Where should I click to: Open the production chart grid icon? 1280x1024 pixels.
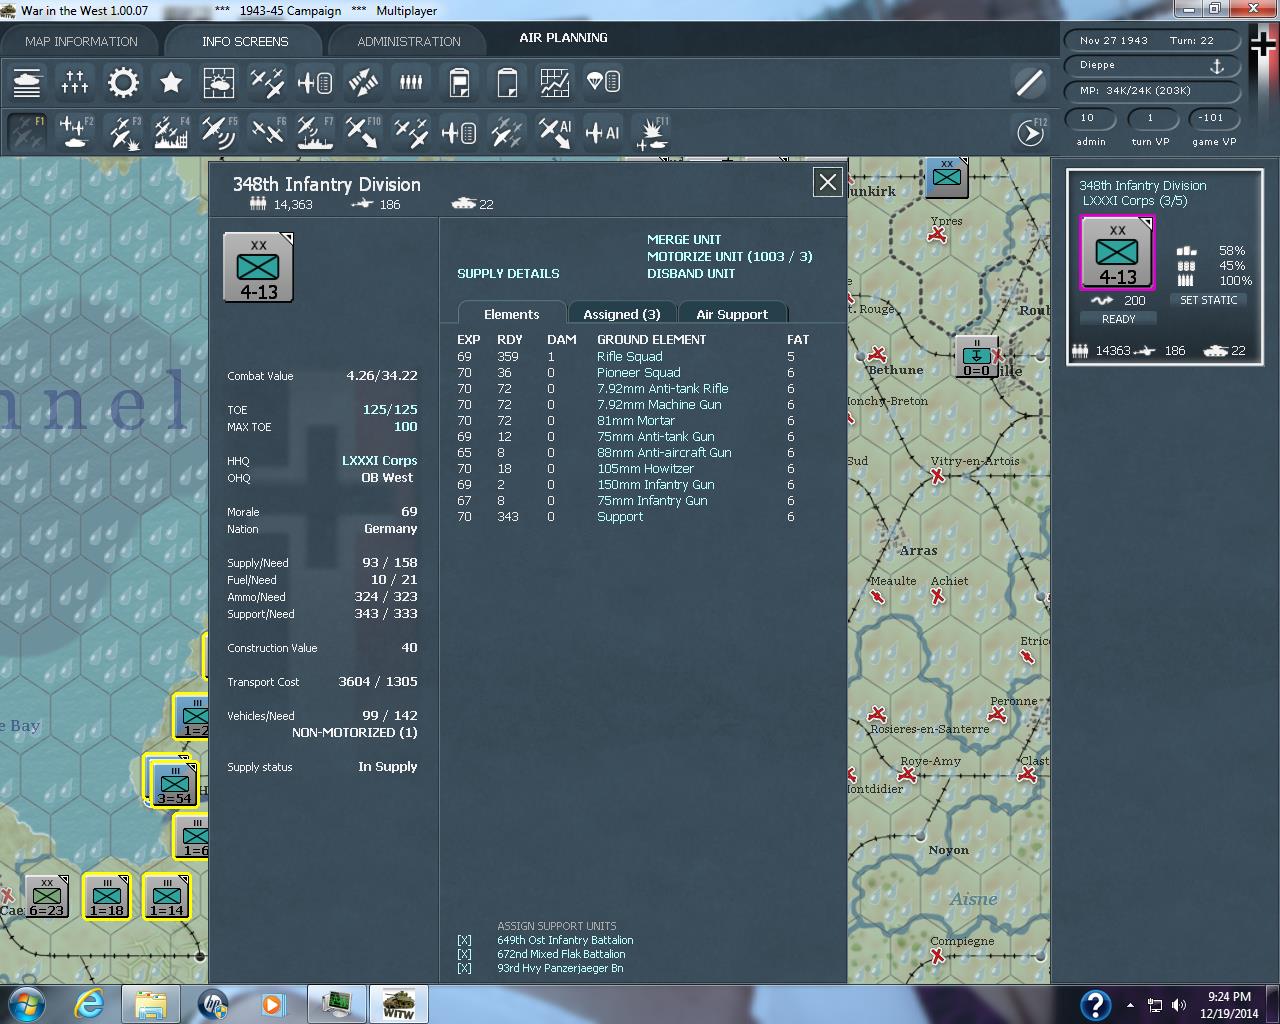click(x=555, y=82)
